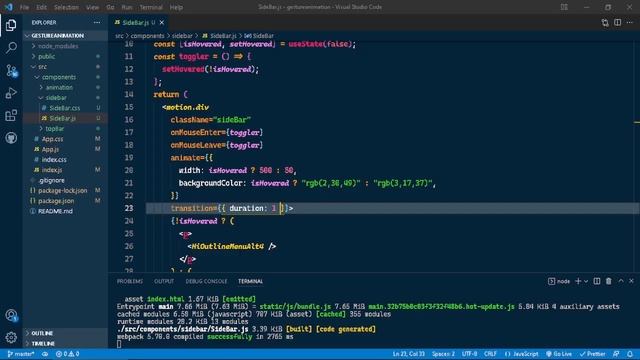Expand the public folder
Image resolution: width=640 pixels, height=360 pixels.
(x=65, y=56)
